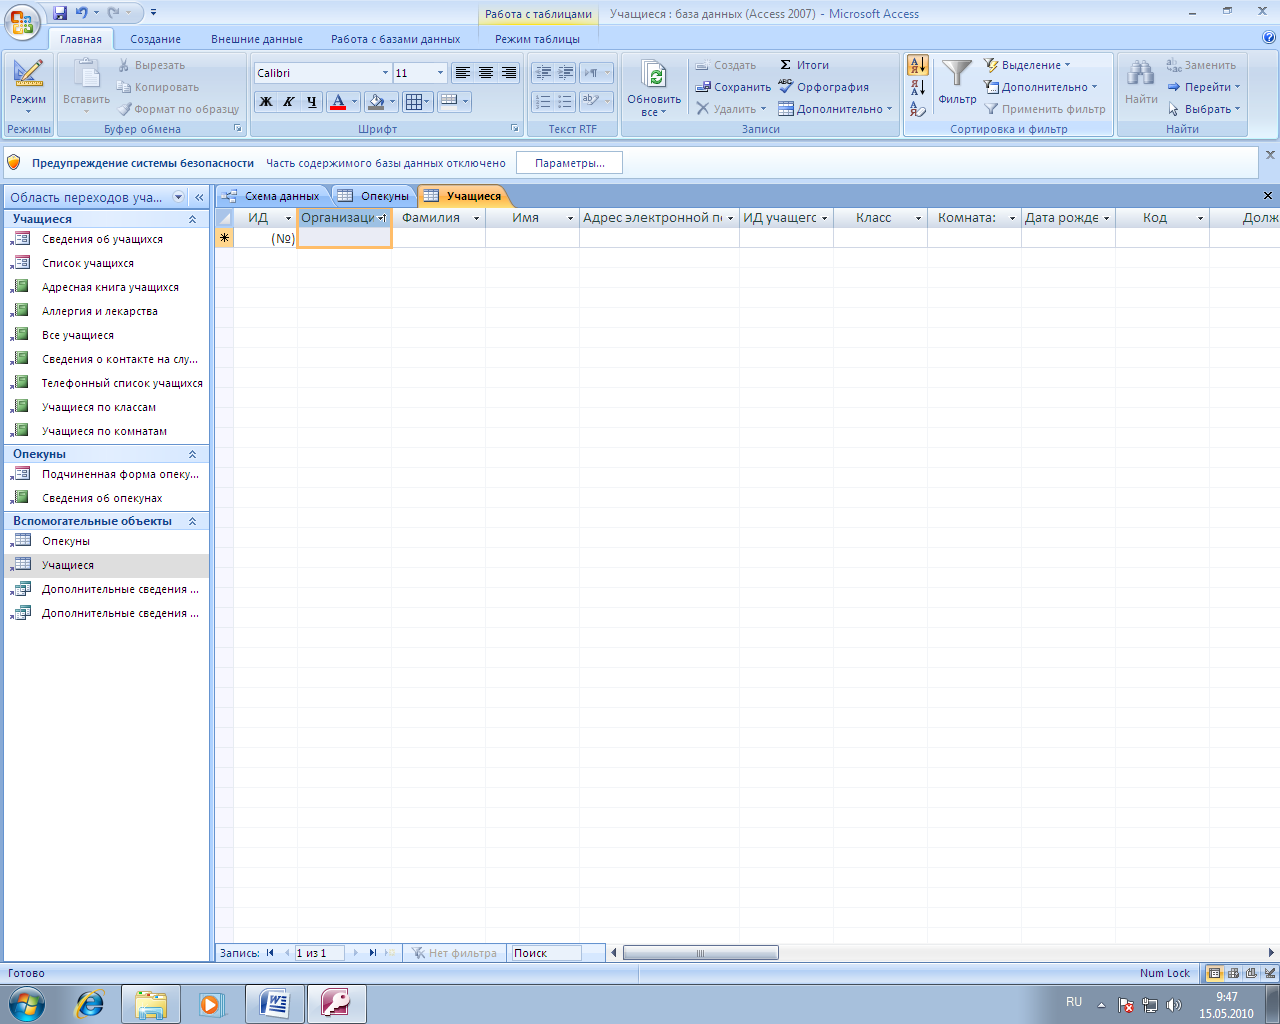Click the horizontal scrollbar thumb
The image size is (1280, 1024).
(700, 953)
